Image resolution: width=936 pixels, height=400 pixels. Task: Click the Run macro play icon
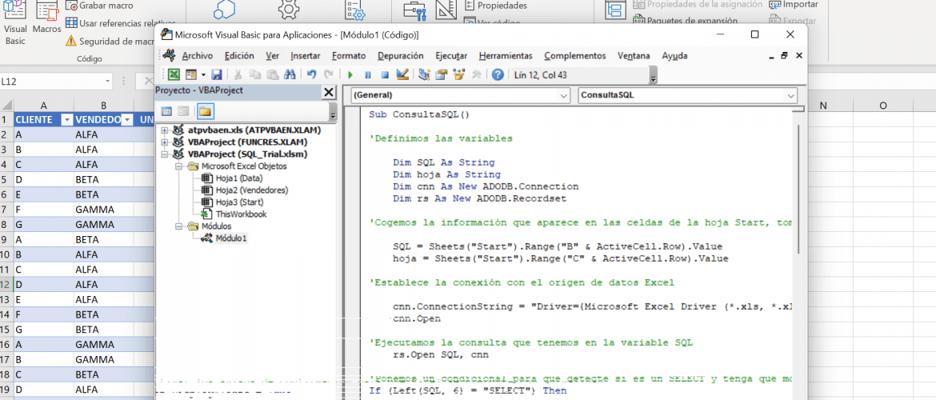click(351, 75)
